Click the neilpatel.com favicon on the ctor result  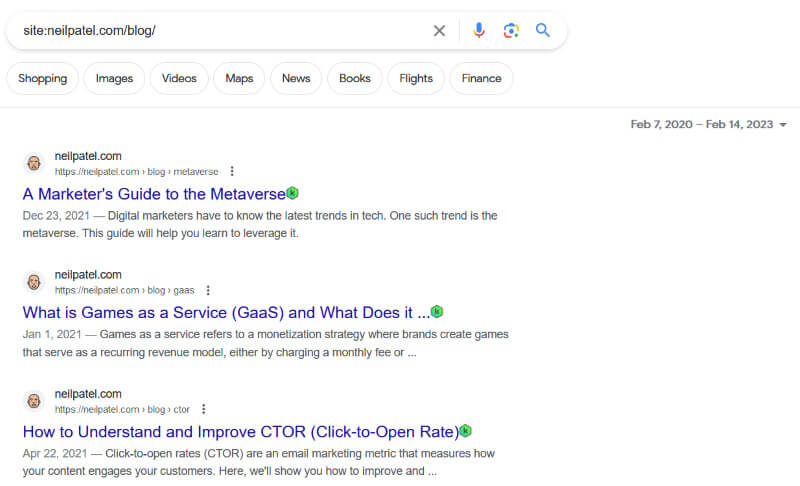click(x=34, y=401)
